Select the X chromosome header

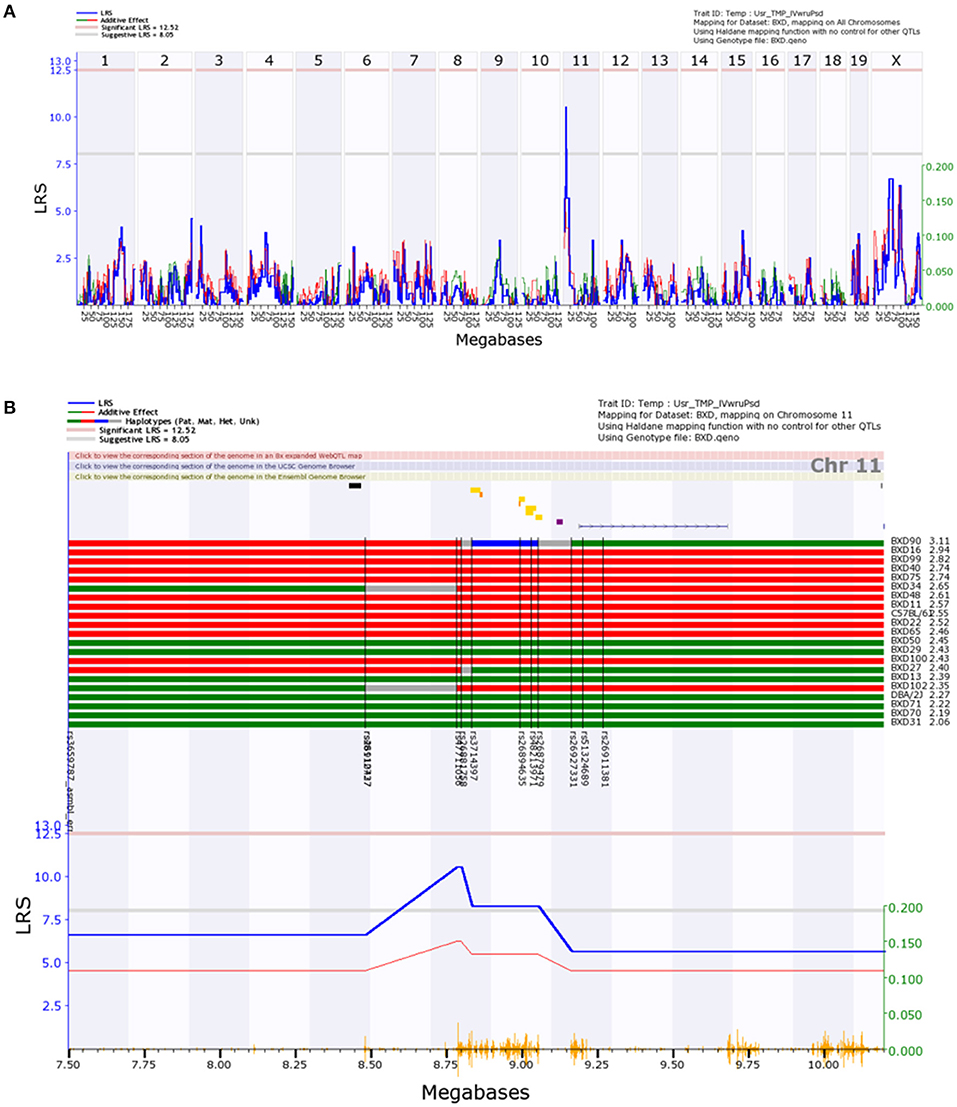pos(896,61)
